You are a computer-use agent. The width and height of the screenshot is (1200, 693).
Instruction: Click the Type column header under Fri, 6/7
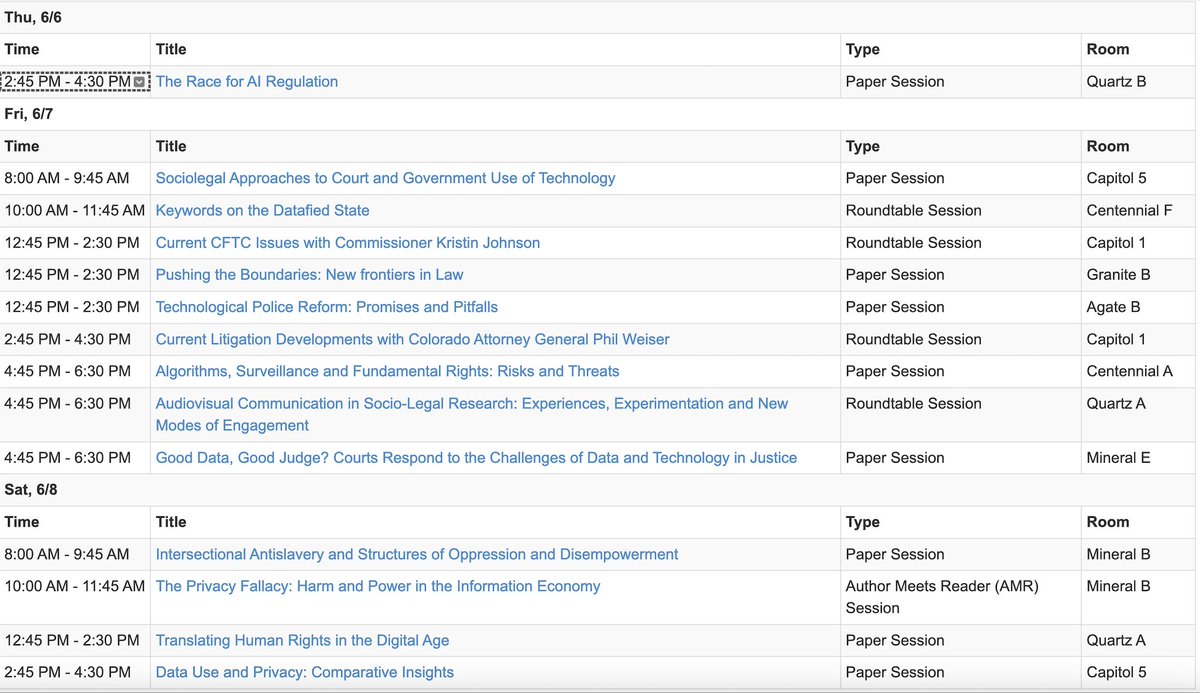tap(863, 146)
